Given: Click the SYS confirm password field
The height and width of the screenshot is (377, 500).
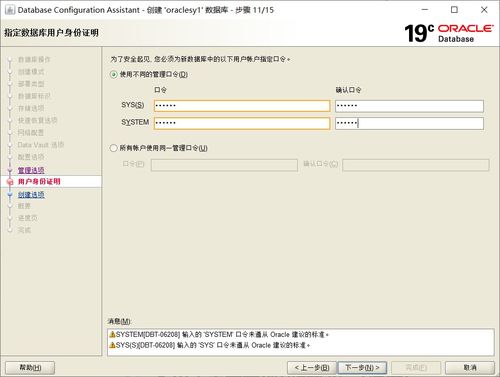Looking at the screenshot, I should click(x=409, y=106).
